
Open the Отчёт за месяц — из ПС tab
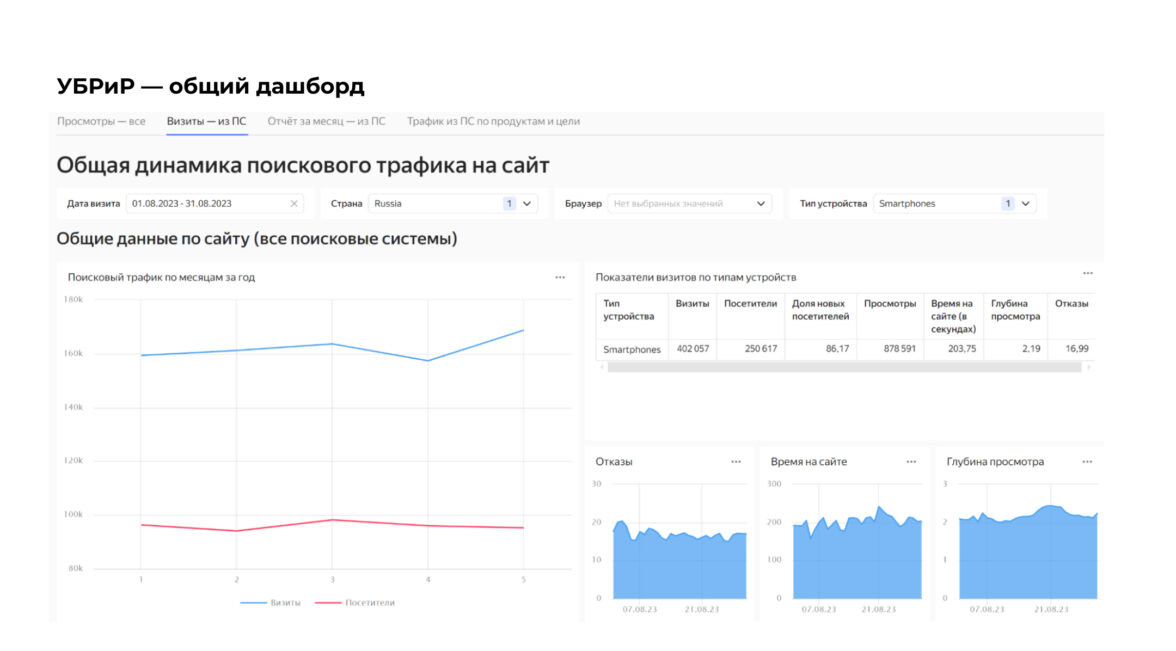coord(326,121)
